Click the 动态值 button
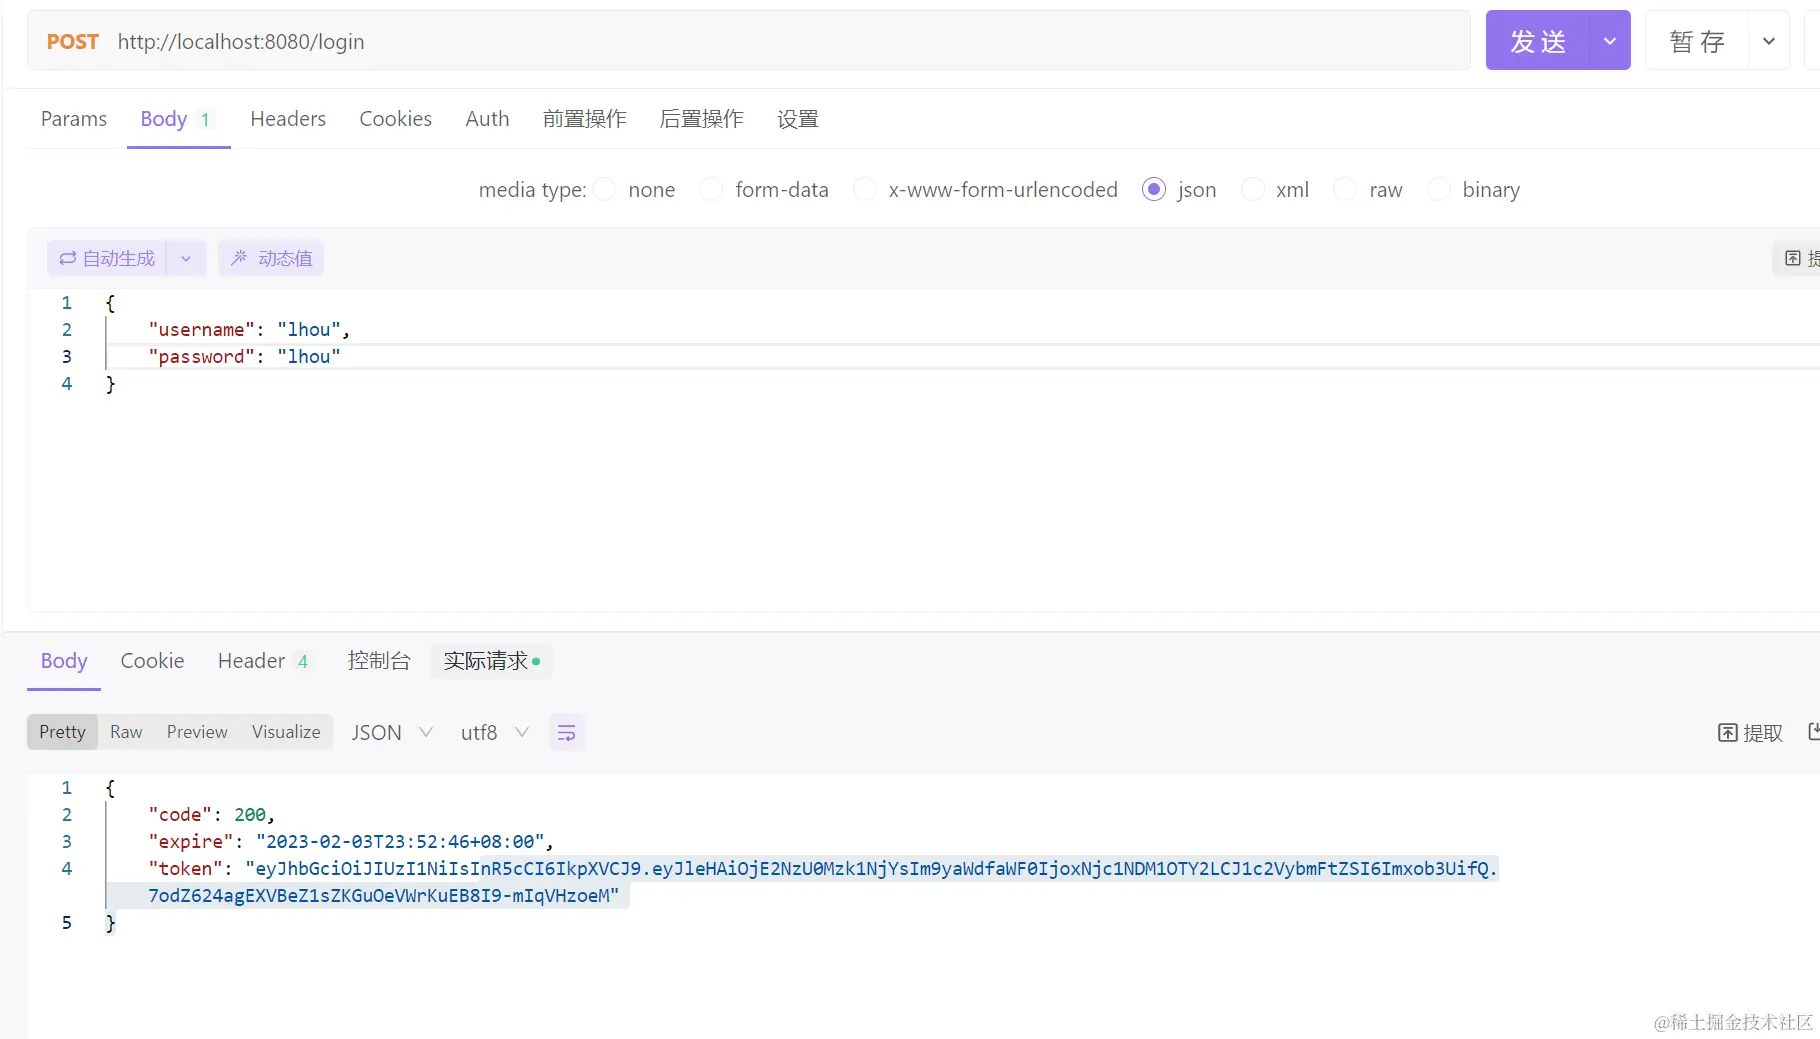This screenshot has height=1039, width=1820. pyautogui.click(x=271, y=258)
